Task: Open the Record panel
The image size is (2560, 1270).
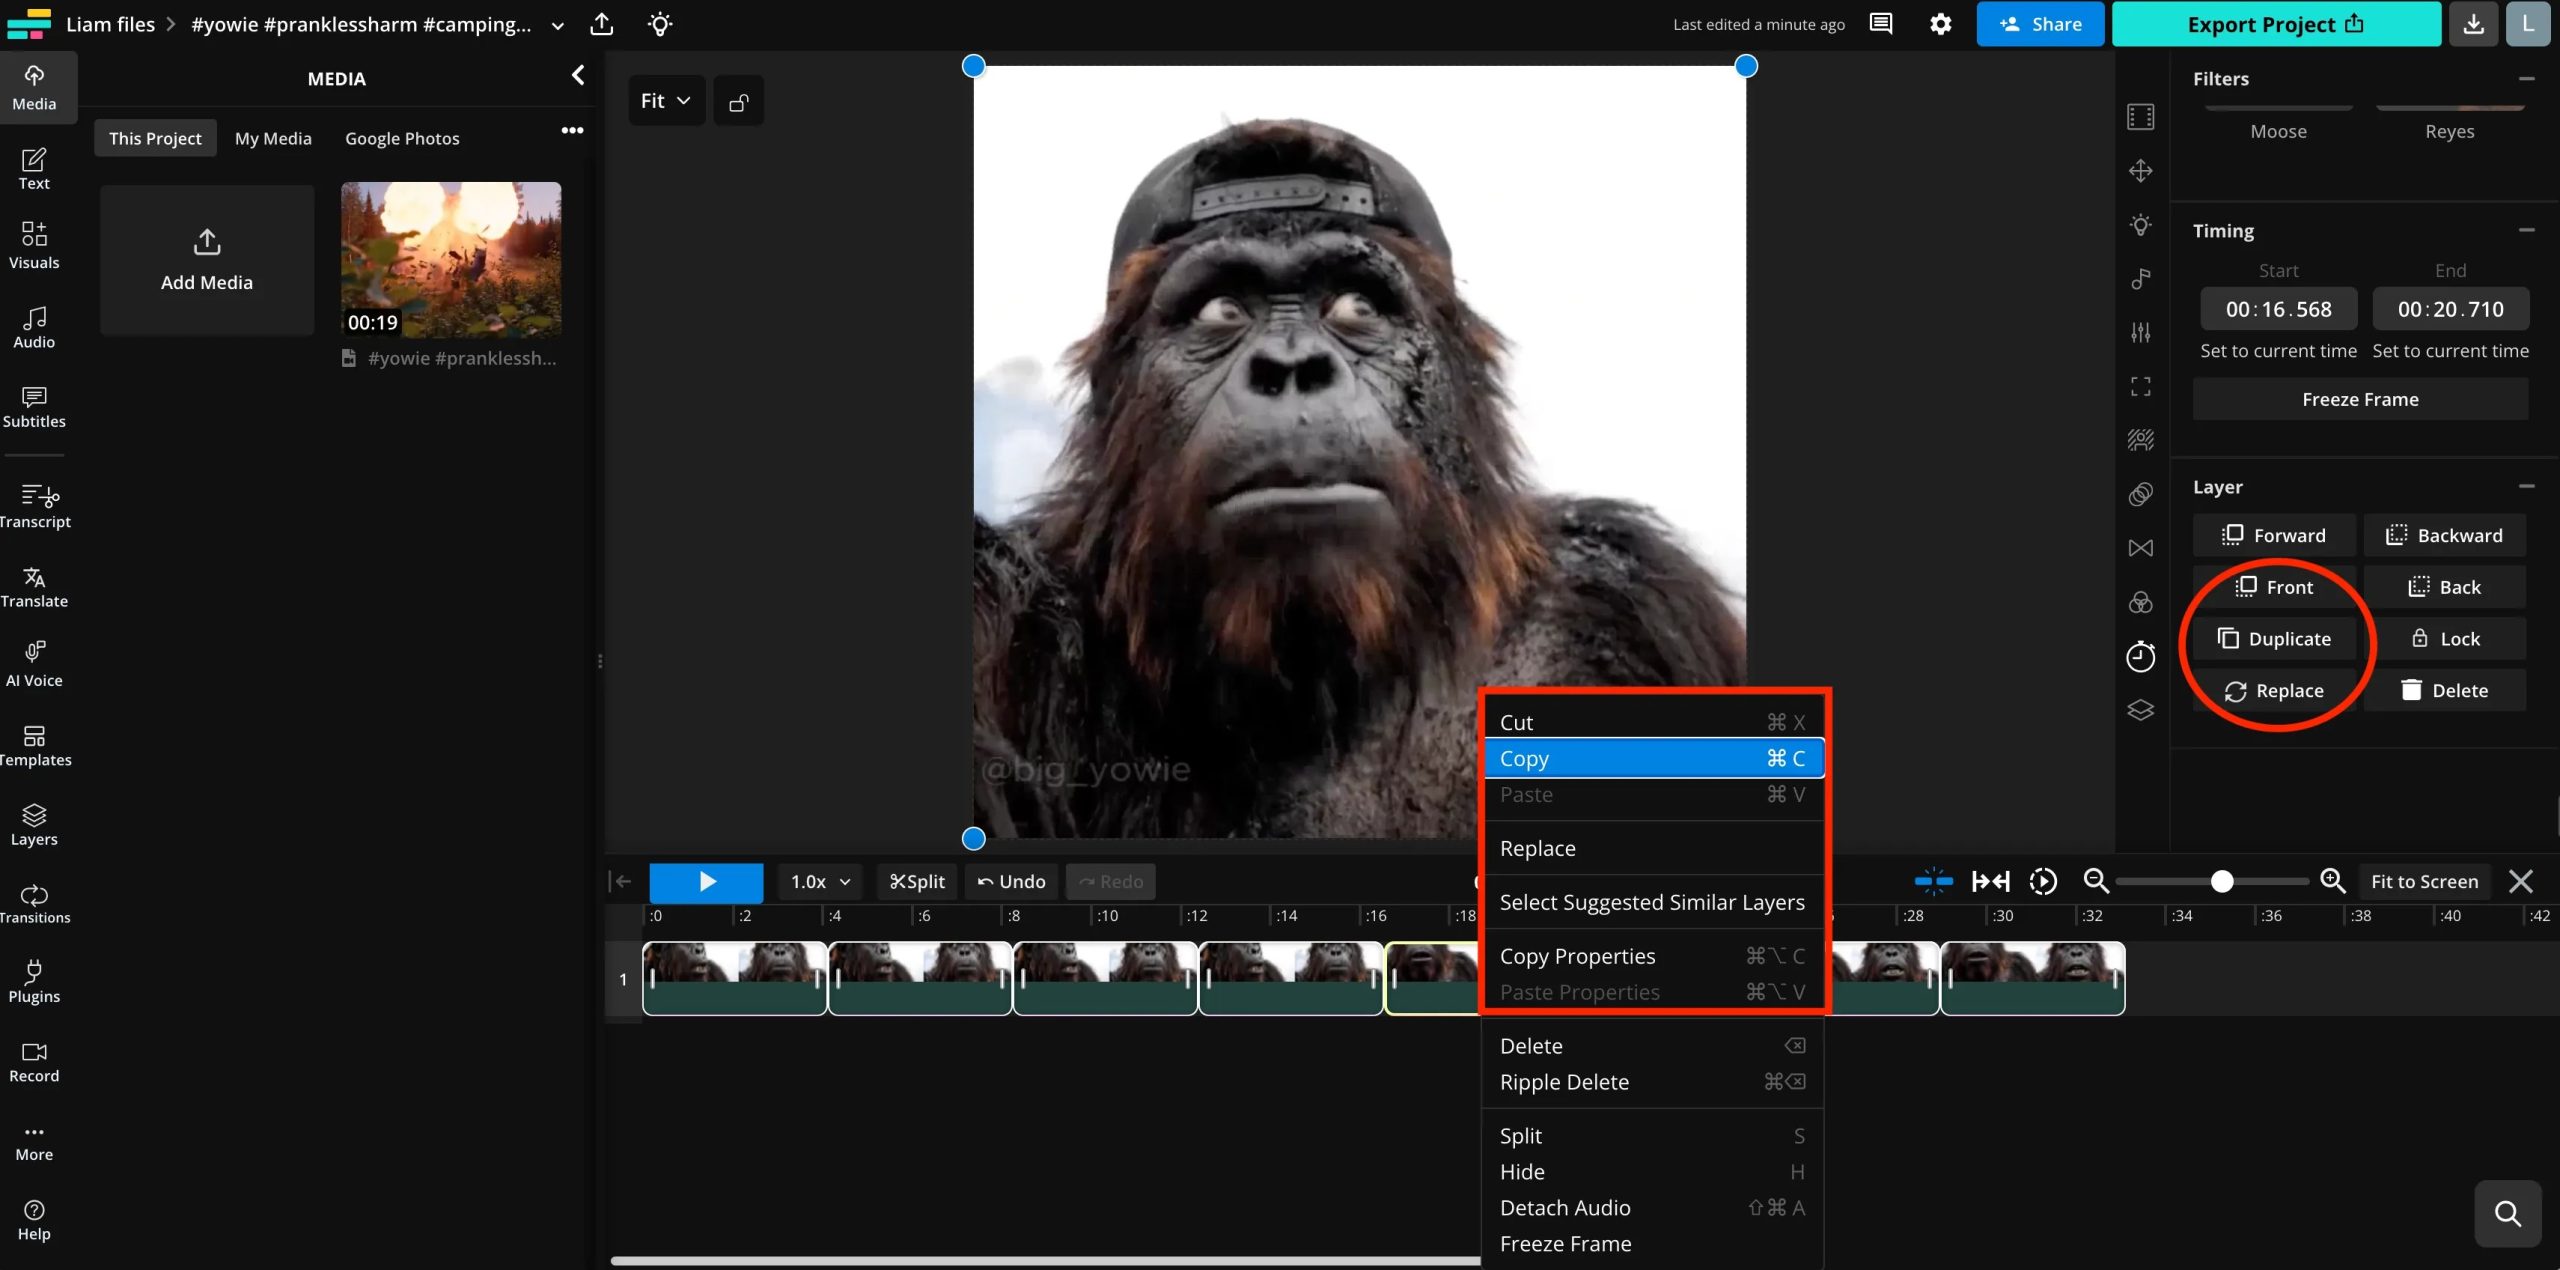Action: click(34, 1061)
